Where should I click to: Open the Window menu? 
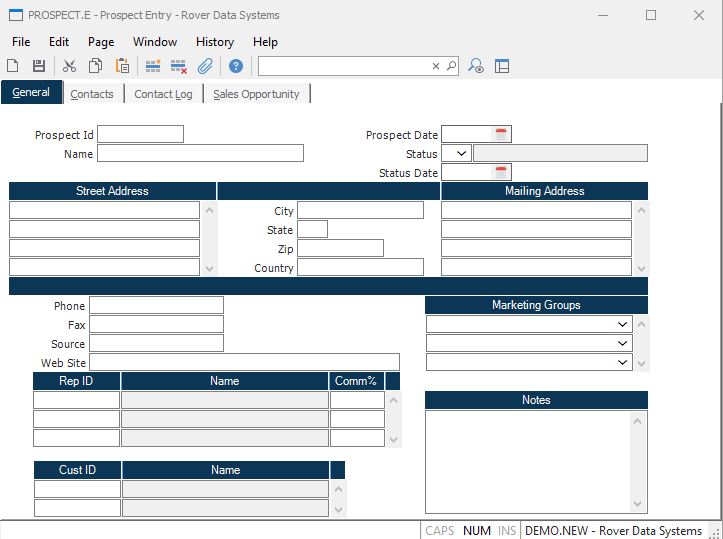pyautogui.click(x=155, y=42)
